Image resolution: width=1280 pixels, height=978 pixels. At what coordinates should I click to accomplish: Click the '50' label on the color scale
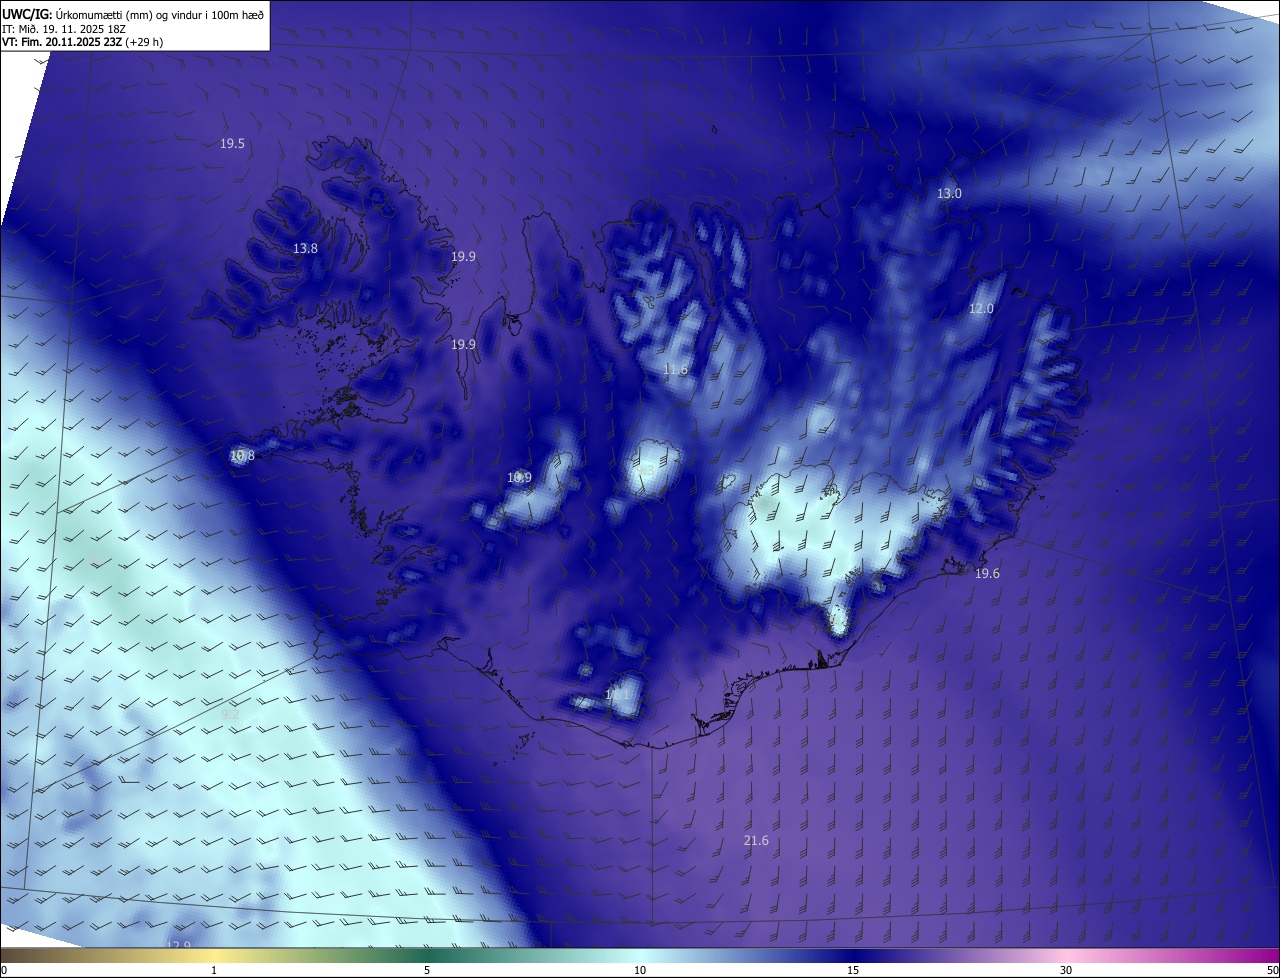click(1272, 970)
